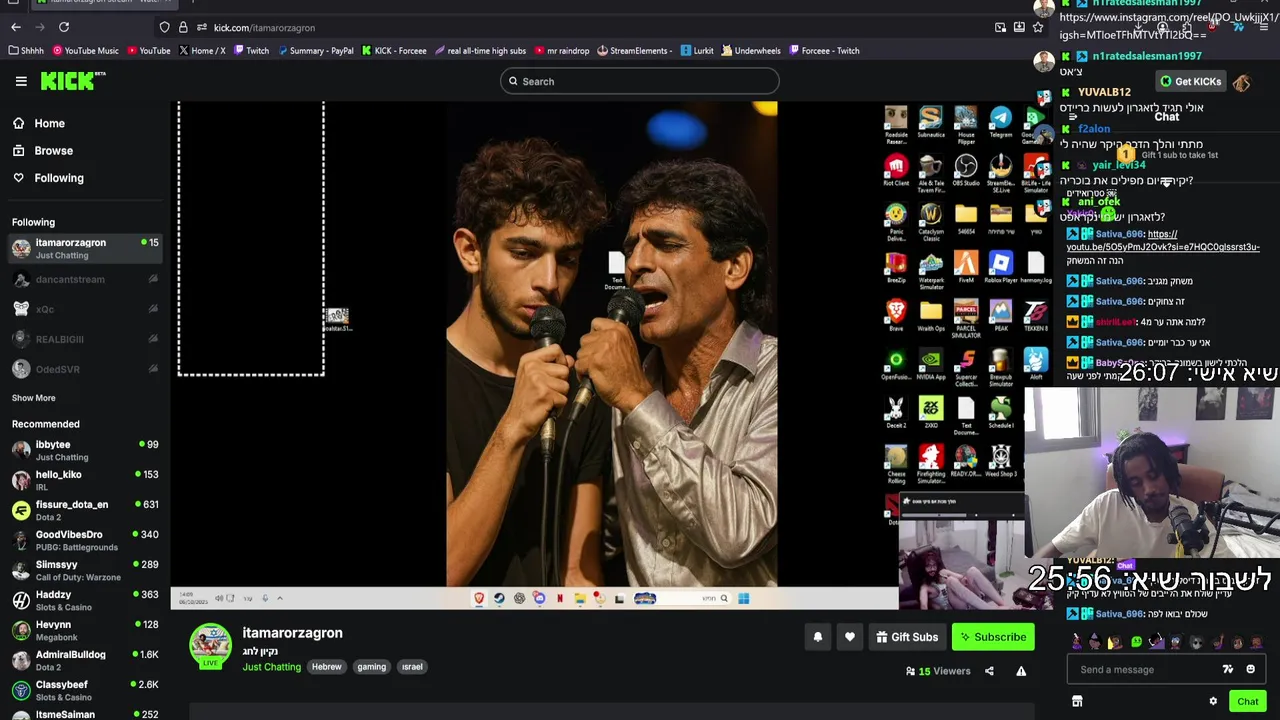Image resolution: width=1280 pixels, height=720 pixels.
Task: Click the Brave desktop icon in stream
Action: [896, 316]
